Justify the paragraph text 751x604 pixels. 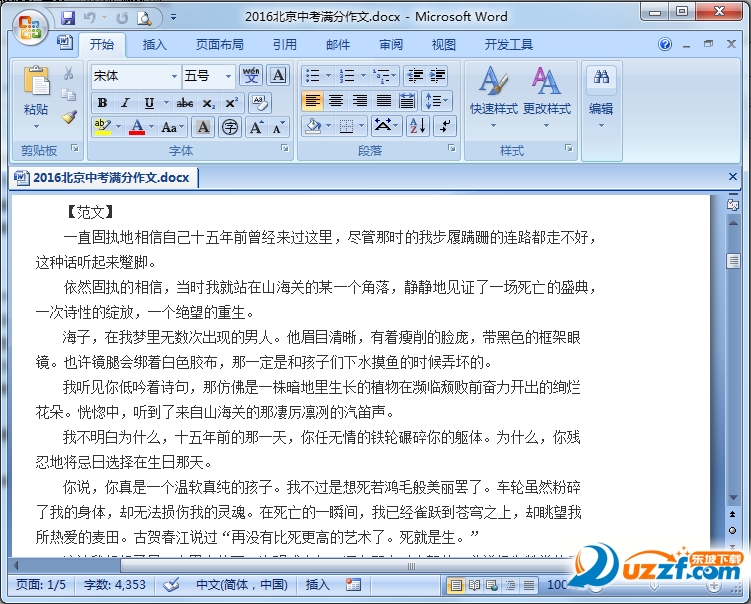coord(384,101)
